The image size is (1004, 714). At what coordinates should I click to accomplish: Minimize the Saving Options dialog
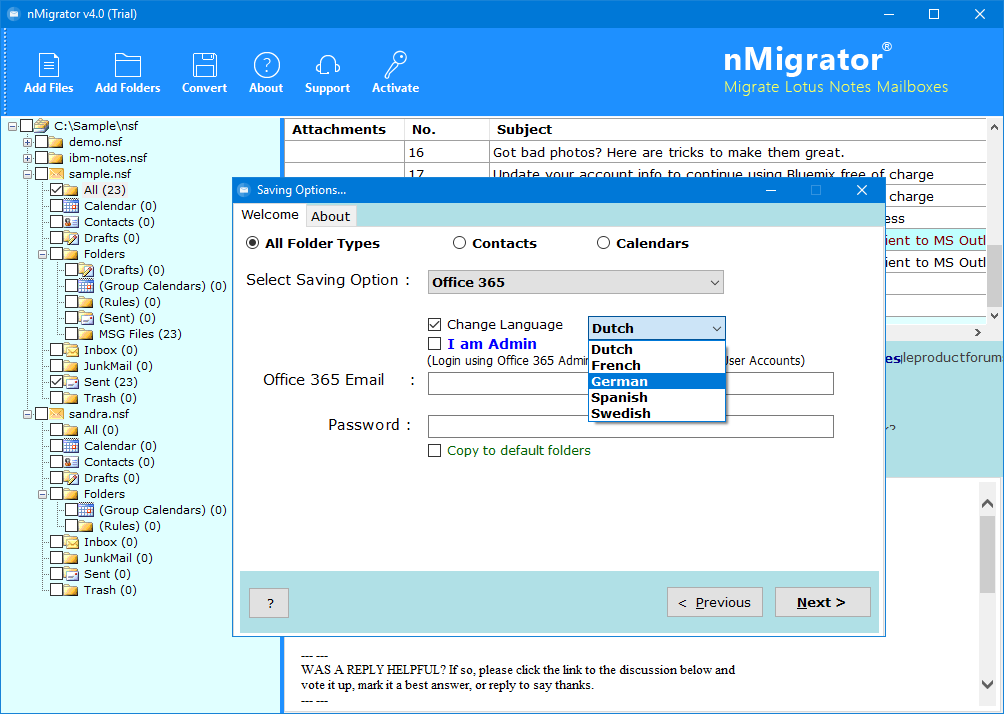click(771, 190)
